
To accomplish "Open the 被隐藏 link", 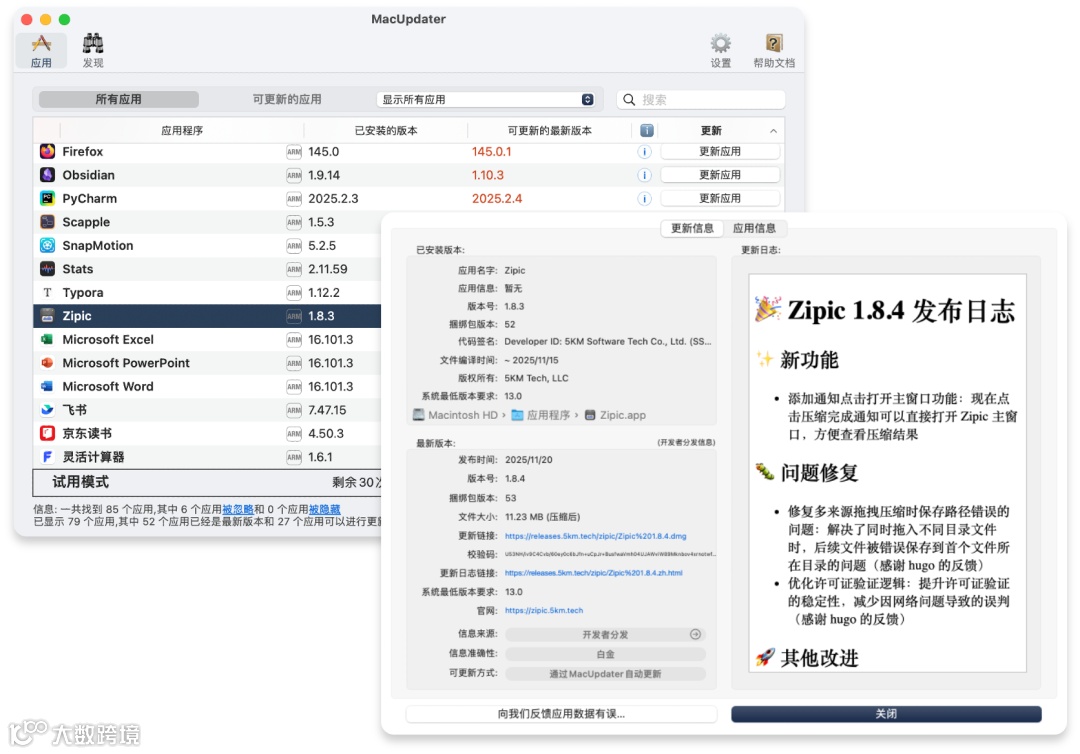I will coord(324,509).
